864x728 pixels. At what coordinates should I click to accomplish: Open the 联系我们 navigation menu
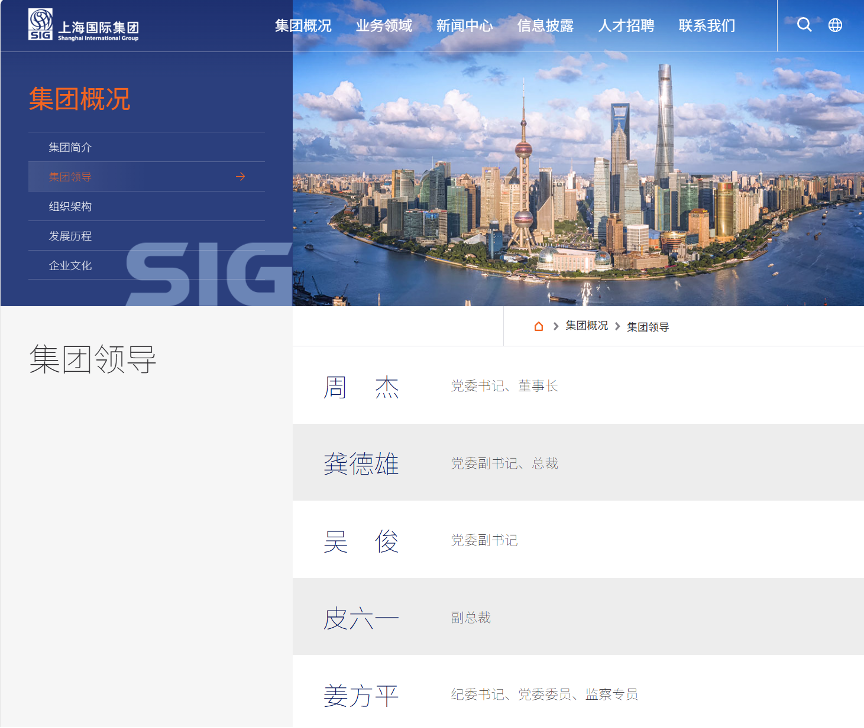pyautogui.click(x=705, y=27)
